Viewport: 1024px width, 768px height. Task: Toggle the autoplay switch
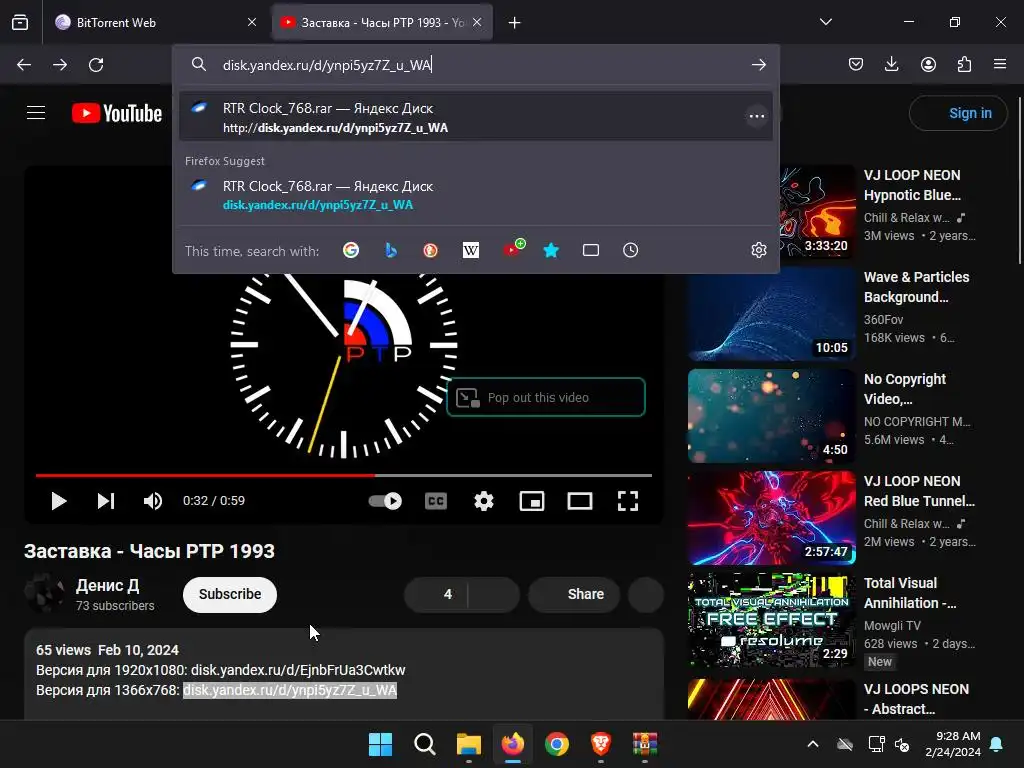[x=385, y=501]
